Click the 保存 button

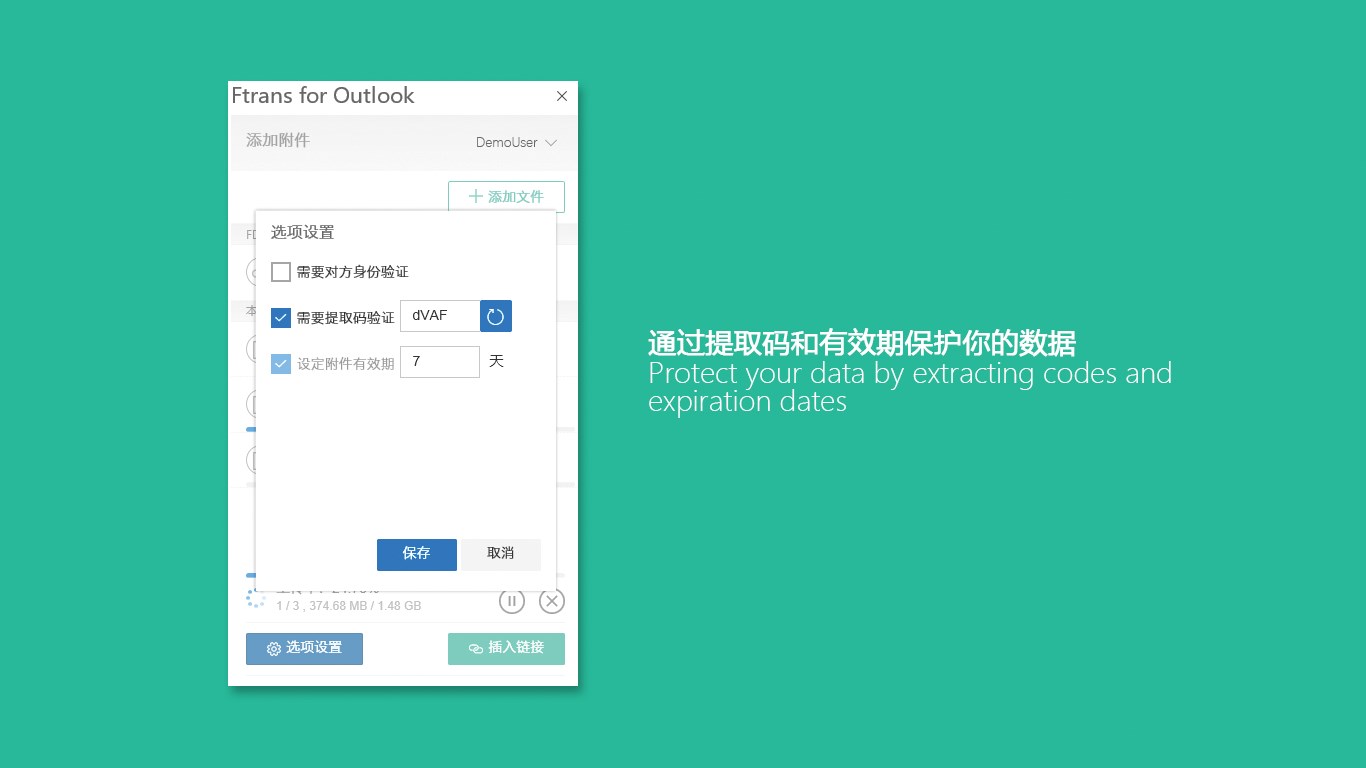tap(417, 554)
